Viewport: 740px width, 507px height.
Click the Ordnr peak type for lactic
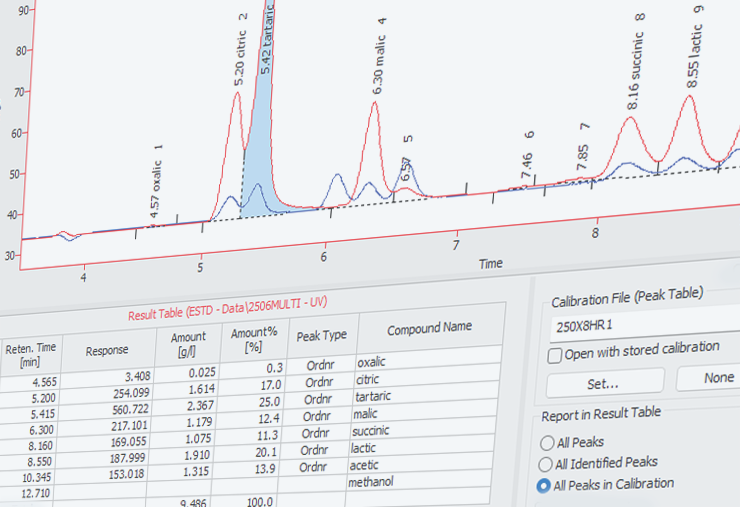(314, 450)
